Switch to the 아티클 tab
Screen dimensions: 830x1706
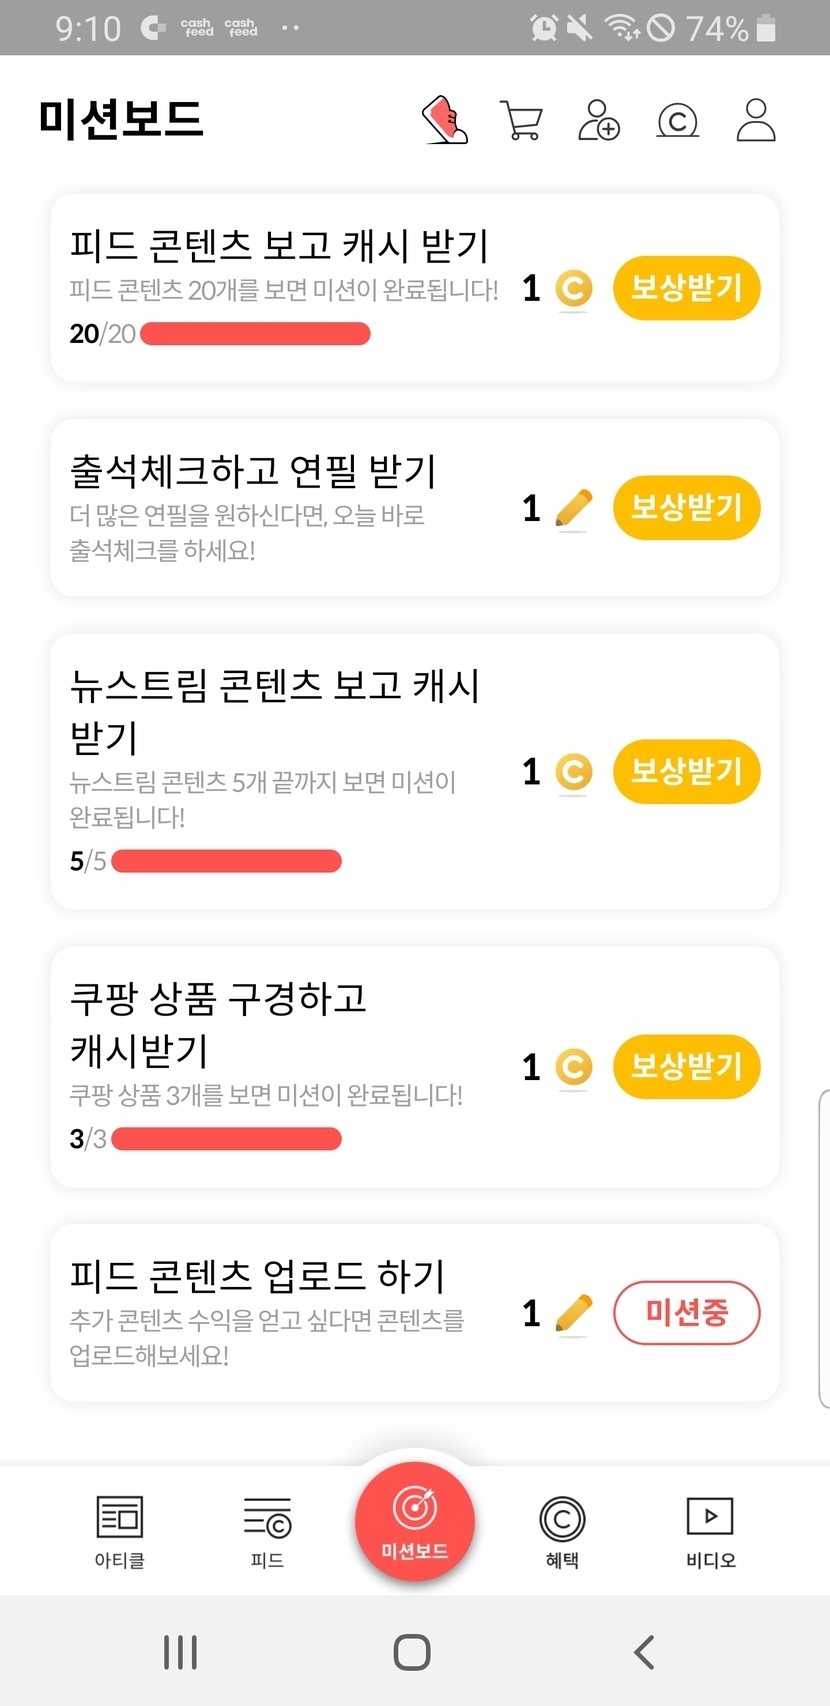[120, 1530]
